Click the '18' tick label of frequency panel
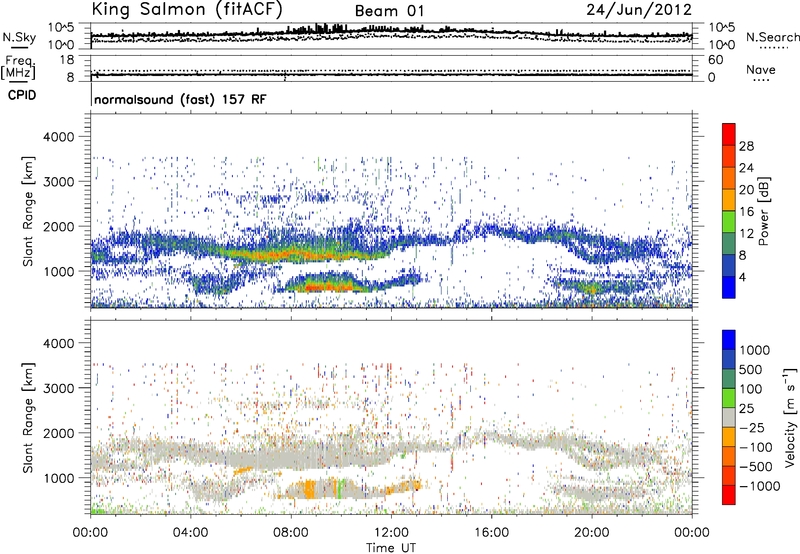 (x=67, y=60)
